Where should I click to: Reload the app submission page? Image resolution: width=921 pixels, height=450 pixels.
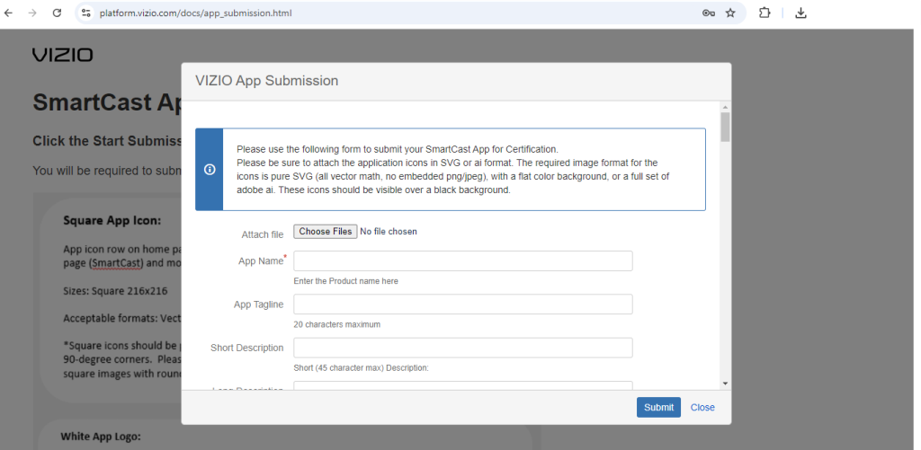coord(57,13)
